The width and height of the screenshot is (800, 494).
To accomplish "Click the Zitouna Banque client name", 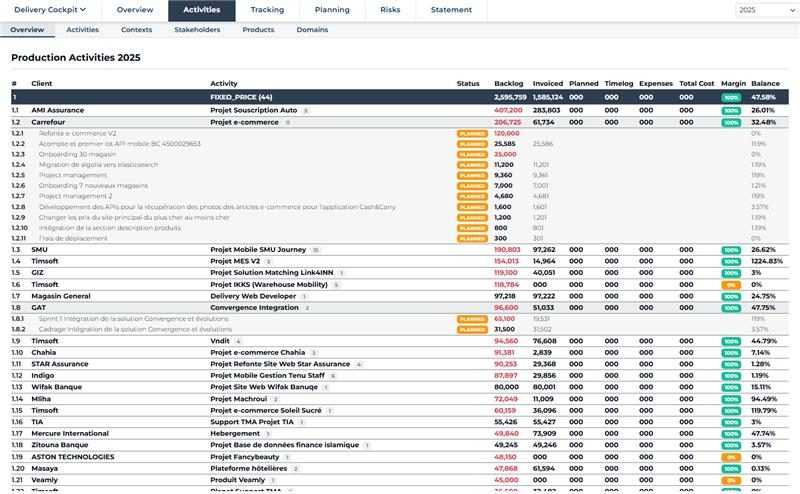I will tap(60, 445).
